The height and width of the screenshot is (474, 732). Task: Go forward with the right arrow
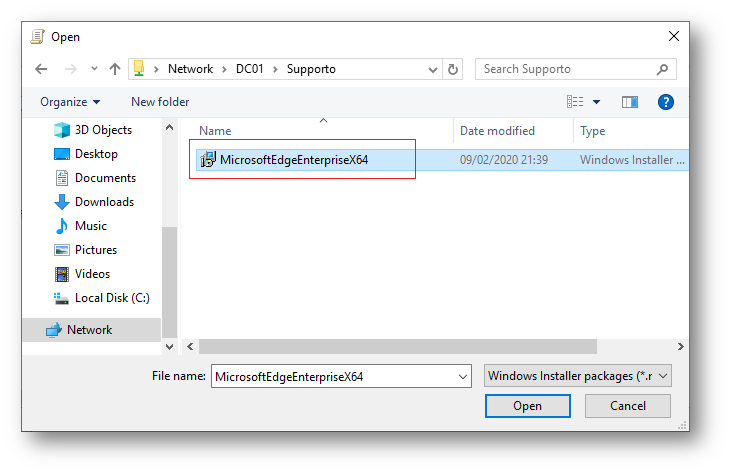pyautogui.click(x=70, y=69)
